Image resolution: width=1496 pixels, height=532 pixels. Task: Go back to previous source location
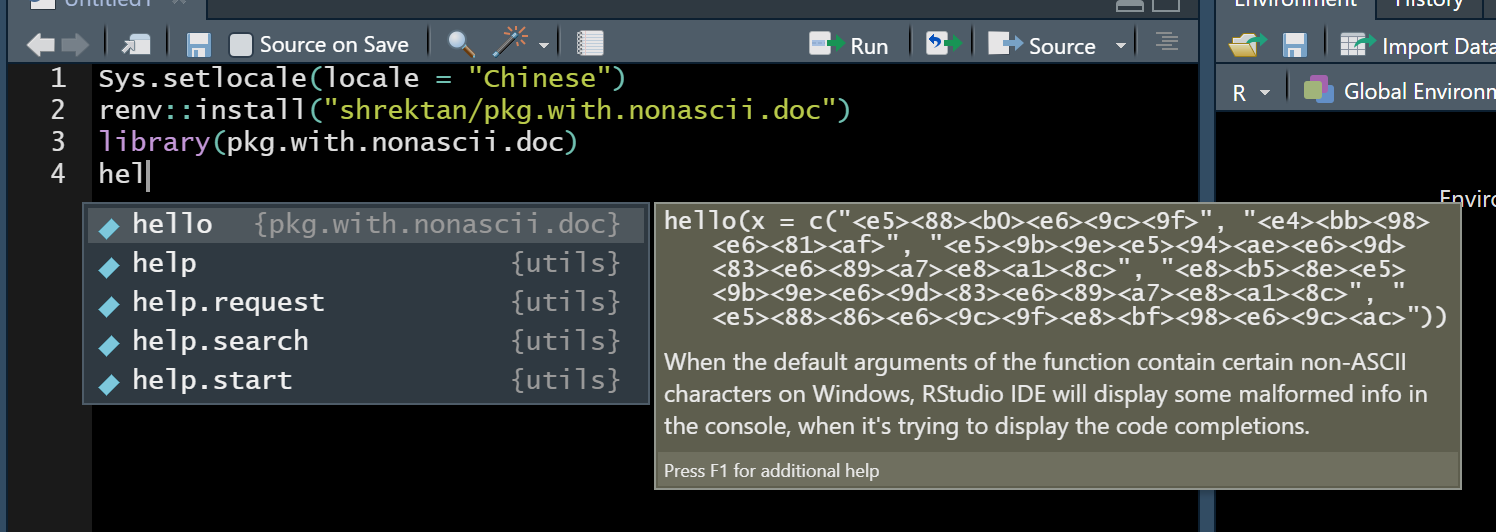click(x=41, y=45)
